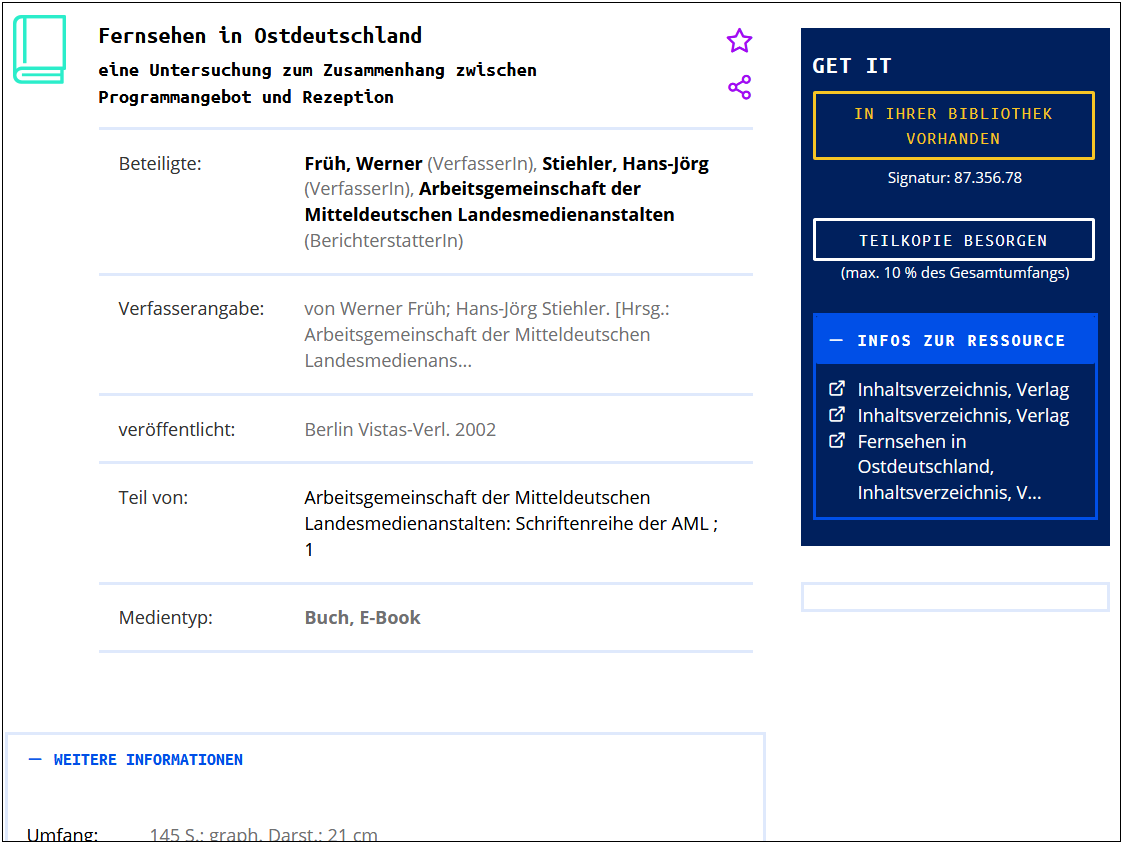This screenshot has width=1123, height=844.
Task: Open the share icon for this record
Action: tap(739, 87)
